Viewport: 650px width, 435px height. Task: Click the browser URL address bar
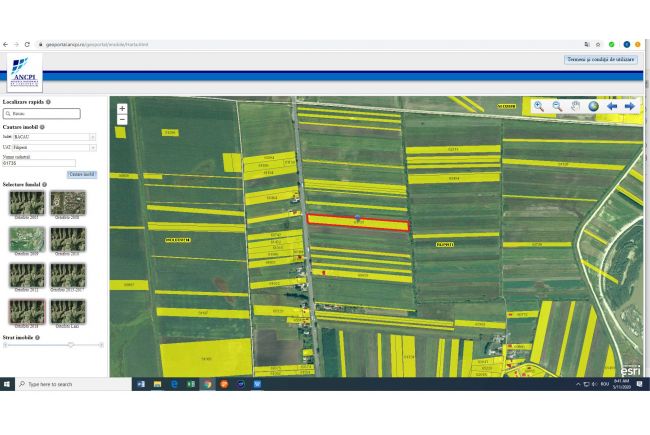tap(307, 44)
